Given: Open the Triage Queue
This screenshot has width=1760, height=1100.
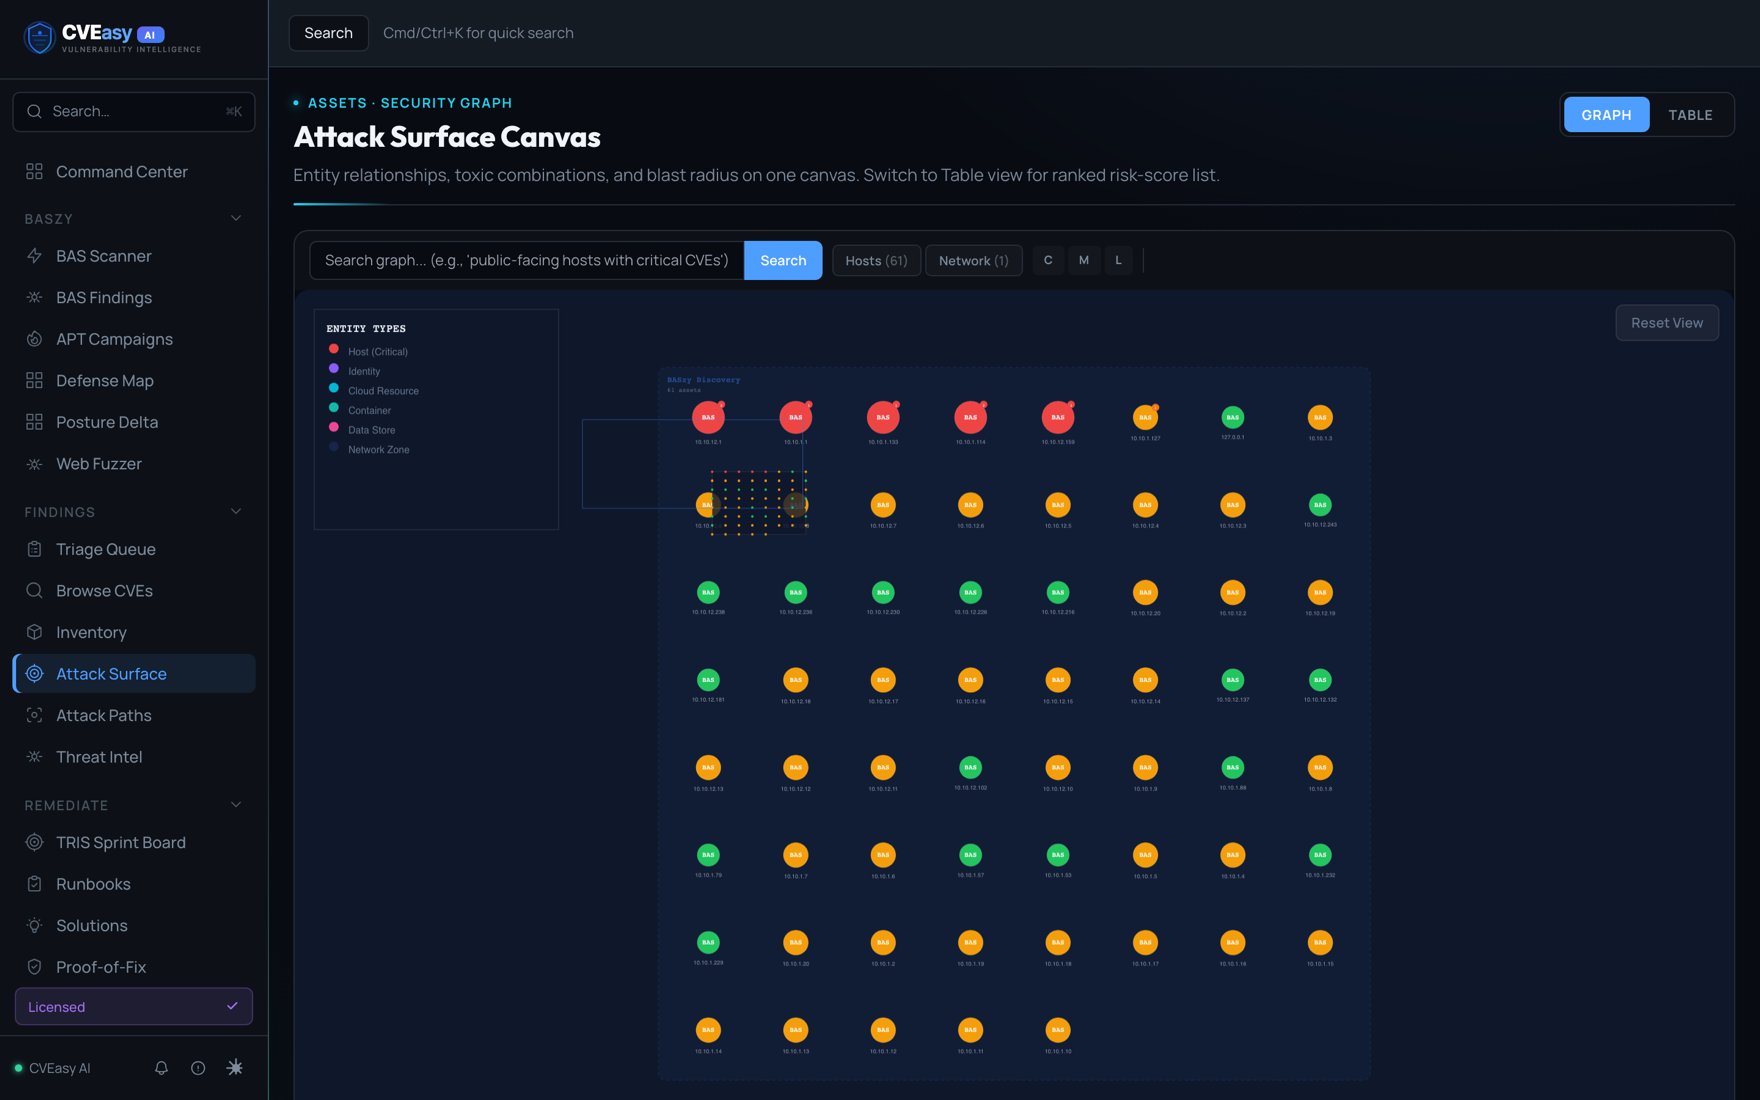Looking at the screenshot, I should pos(133,549).
